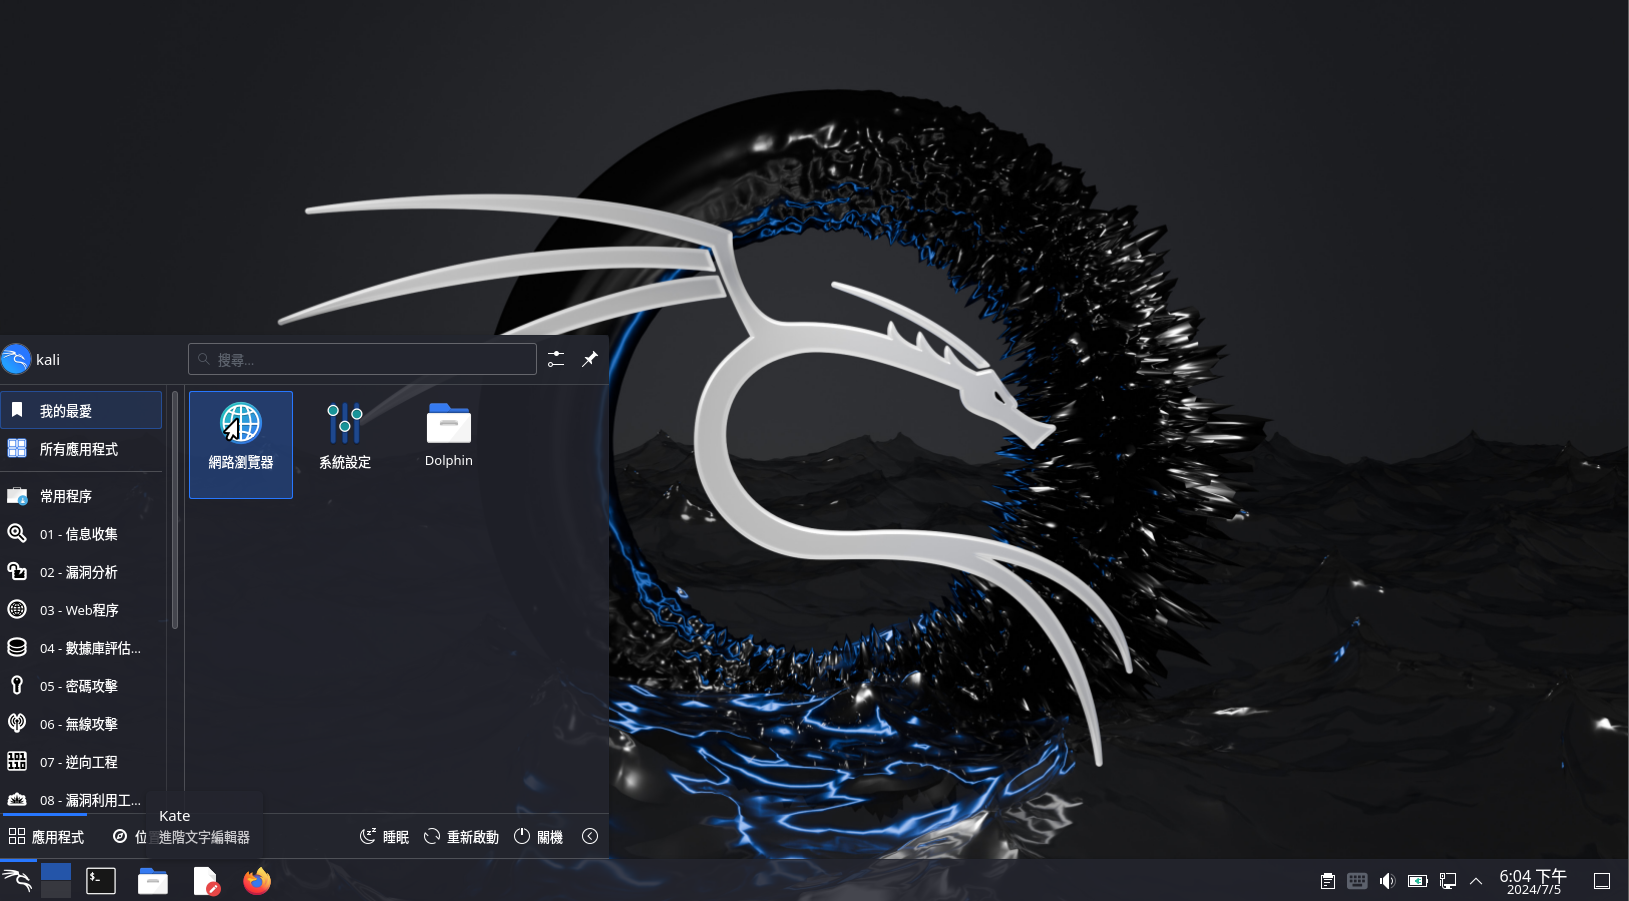Image resolution: width=1629 pixels, height=901 pixels.
Task: Open the clipboard tray icon
Action: click(x=1327, y=881)
